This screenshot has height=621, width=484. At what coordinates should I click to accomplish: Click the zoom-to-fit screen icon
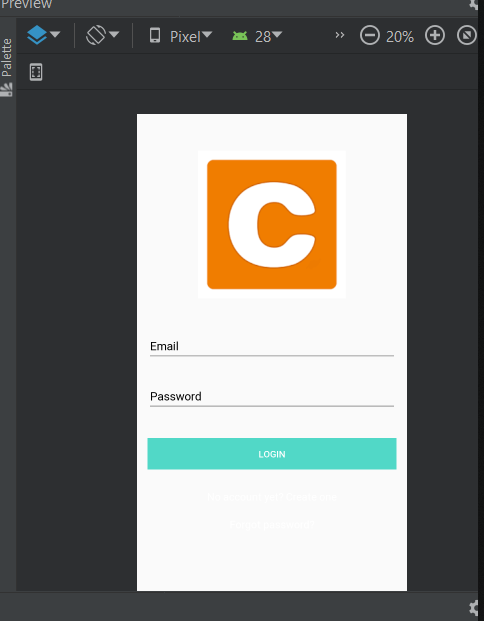coord(466,36)
